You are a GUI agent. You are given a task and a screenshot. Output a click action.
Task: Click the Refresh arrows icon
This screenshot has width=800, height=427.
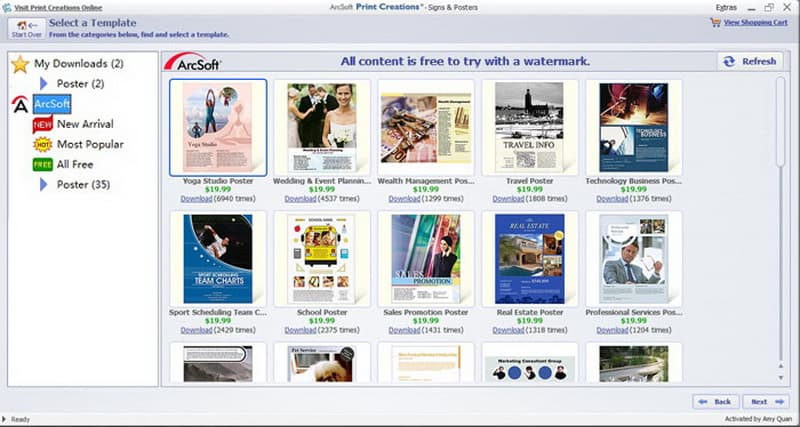(729, 61)
